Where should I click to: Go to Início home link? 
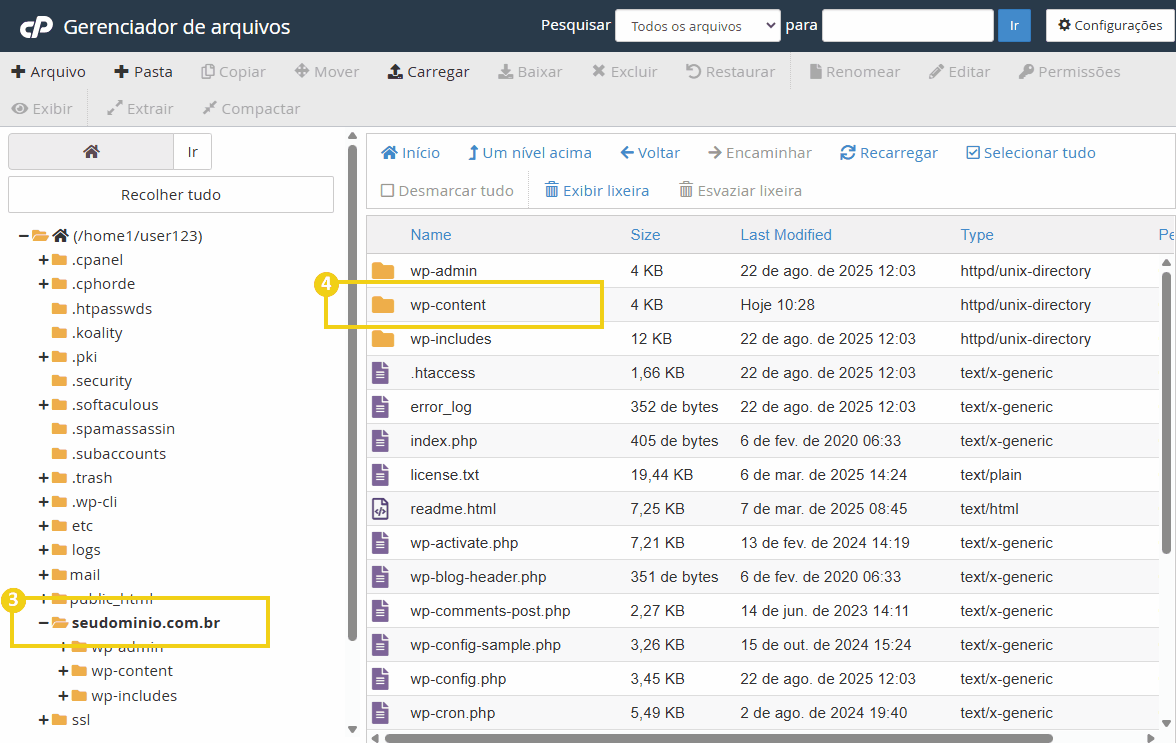pos(411,153)
